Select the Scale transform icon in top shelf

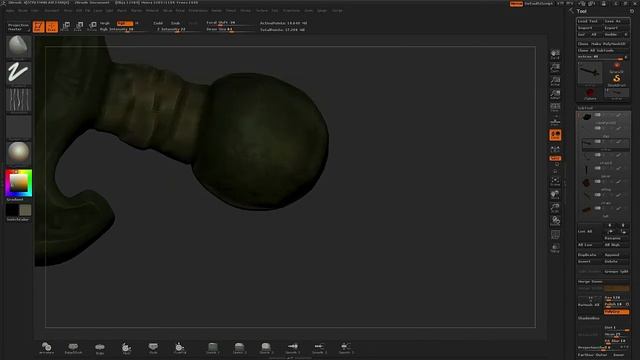(x=79, y=27)
